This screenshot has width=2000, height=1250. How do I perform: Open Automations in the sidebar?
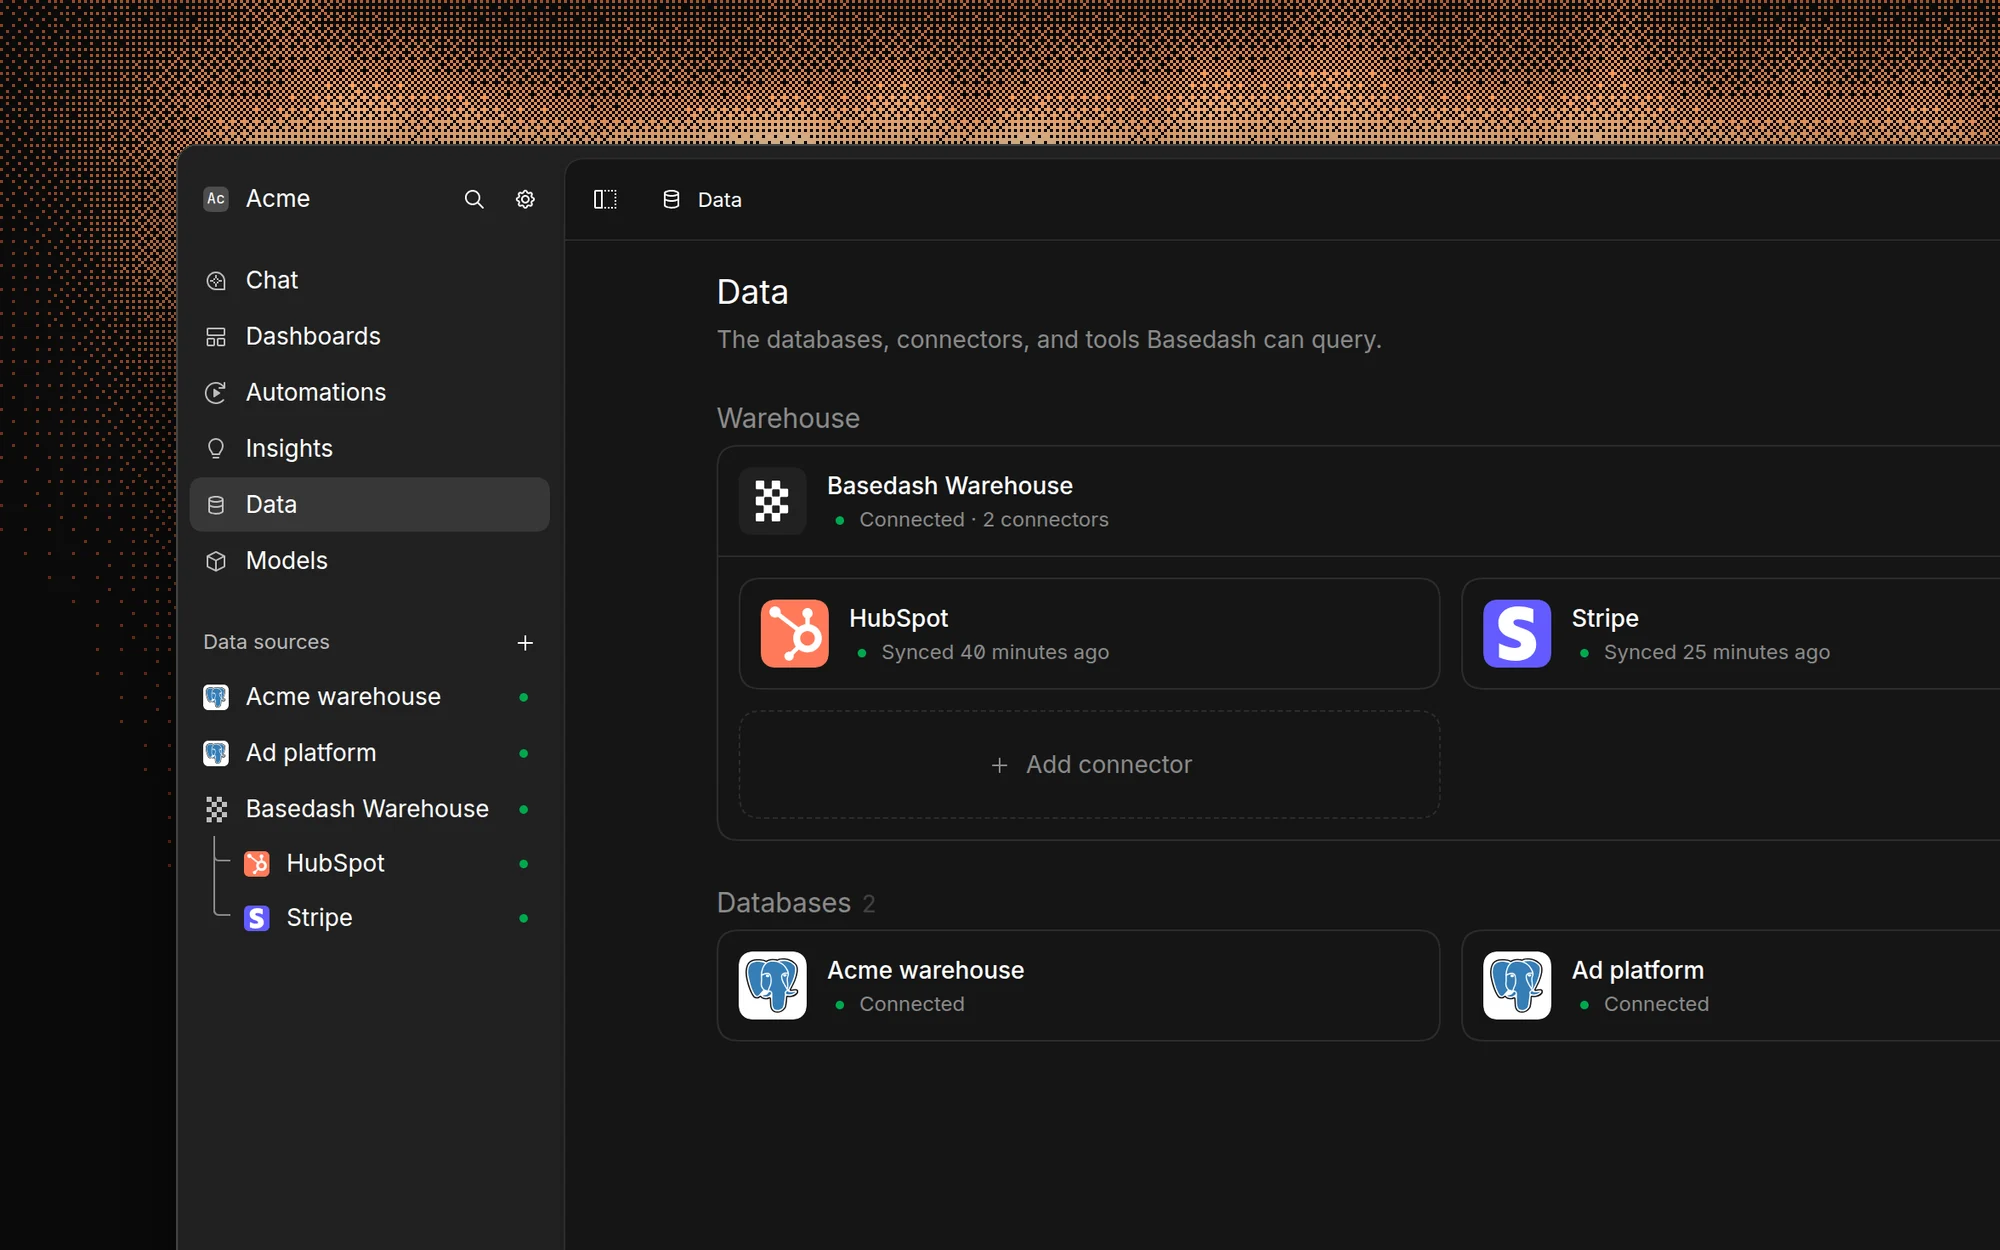pyautogui.click(x=369, y=392)
